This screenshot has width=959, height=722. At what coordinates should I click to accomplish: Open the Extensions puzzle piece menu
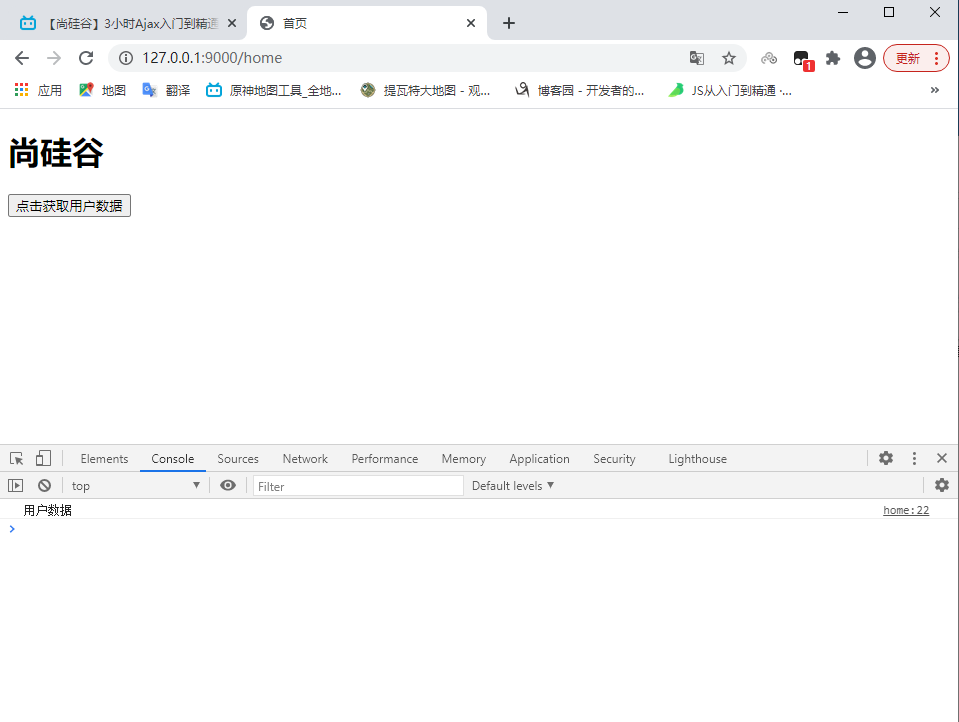point(833,58)
